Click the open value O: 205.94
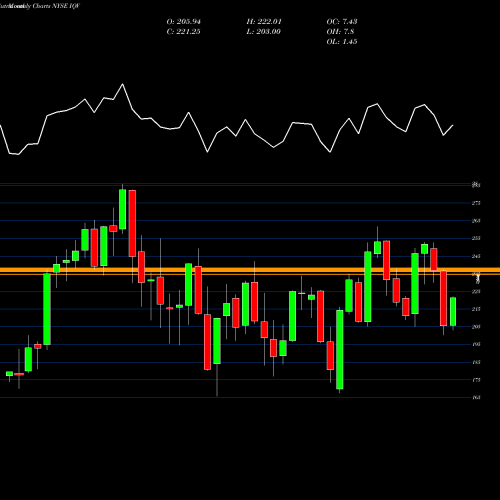The width and height of the screenshot is (500, 500). pyautogui.click(x=184, y=22)
